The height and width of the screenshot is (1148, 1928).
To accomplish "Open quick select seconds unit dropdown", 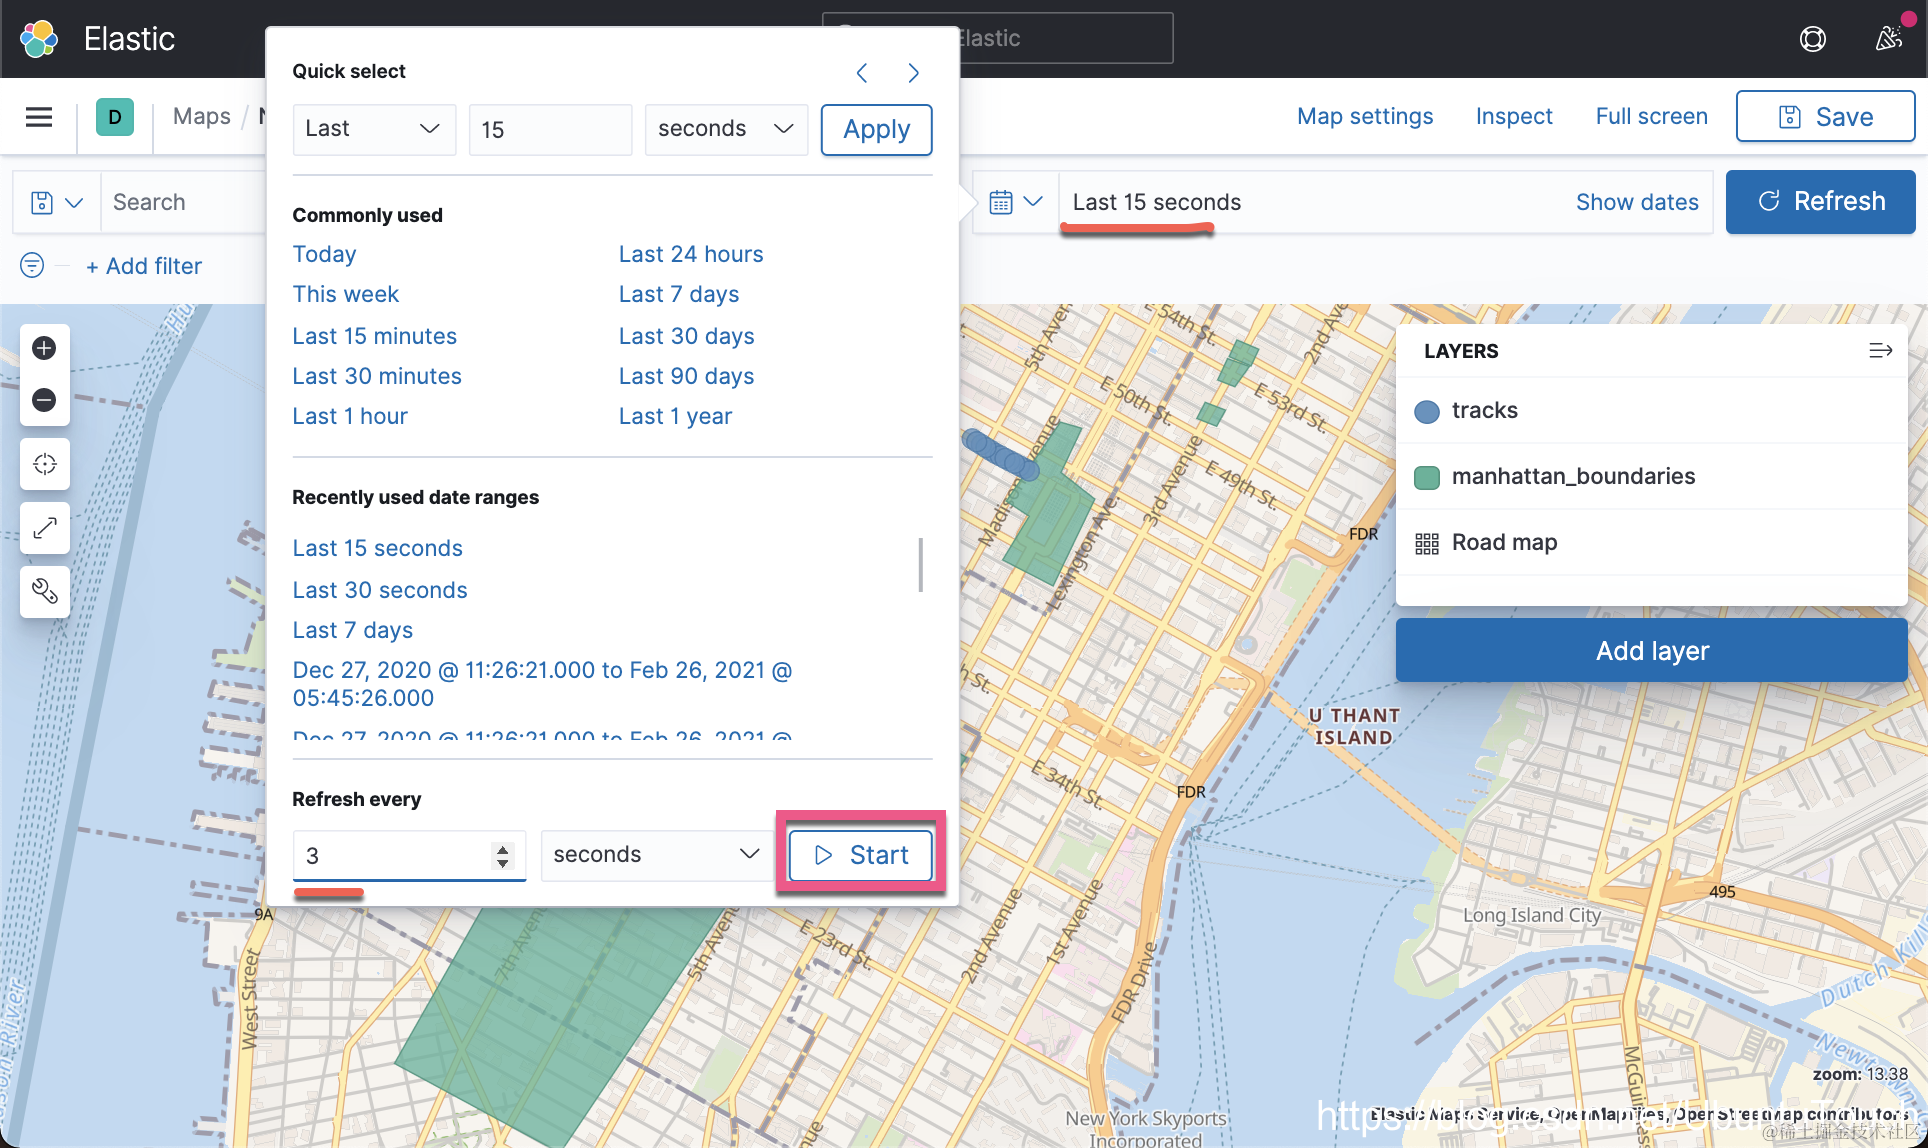I will click(726, 129).
